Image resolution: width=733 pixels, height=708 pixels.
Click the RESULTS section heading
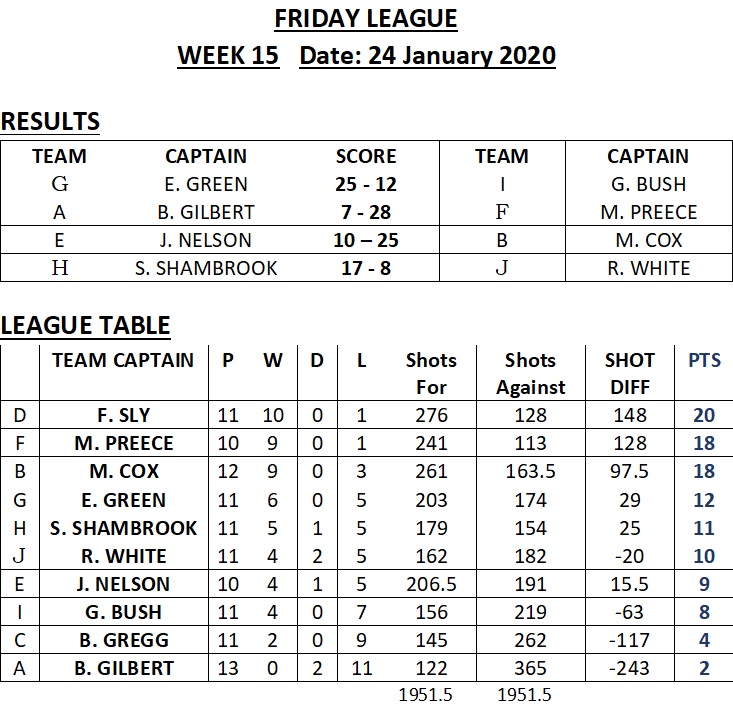[50, 122]
